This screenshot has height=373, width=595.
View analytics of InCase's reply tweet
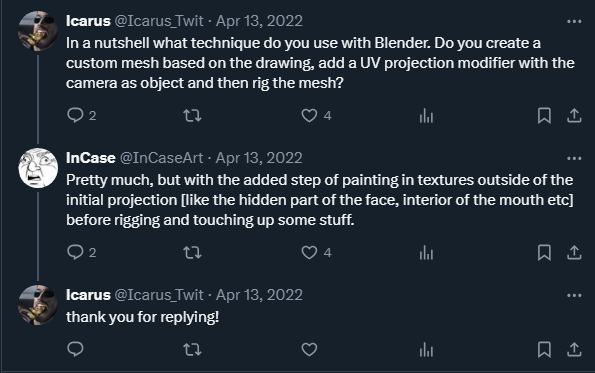[x=426, y=252]
